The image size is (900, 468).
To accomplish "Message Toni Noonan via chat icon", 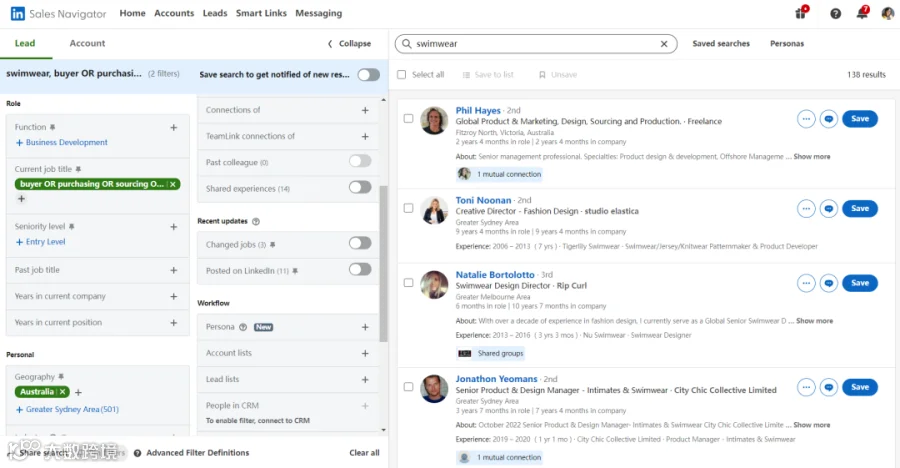I will pos(829,208).
